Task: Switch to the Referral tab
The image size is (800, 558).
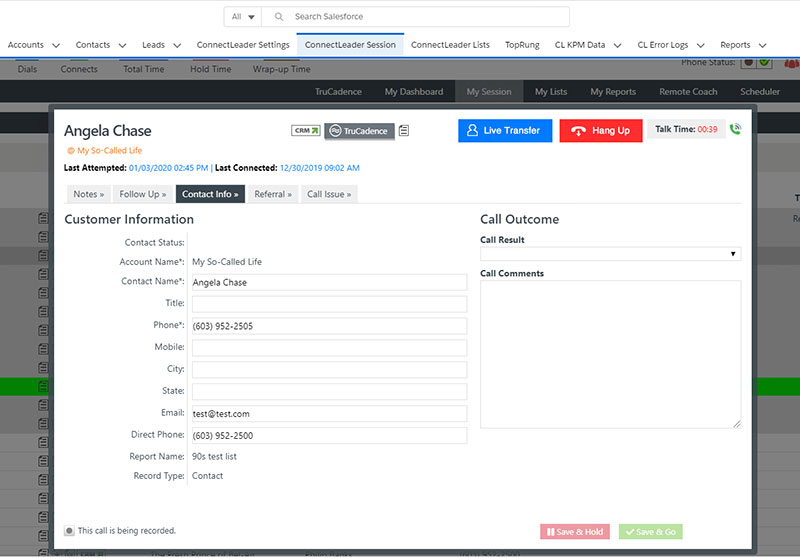Action: point(273,194)
